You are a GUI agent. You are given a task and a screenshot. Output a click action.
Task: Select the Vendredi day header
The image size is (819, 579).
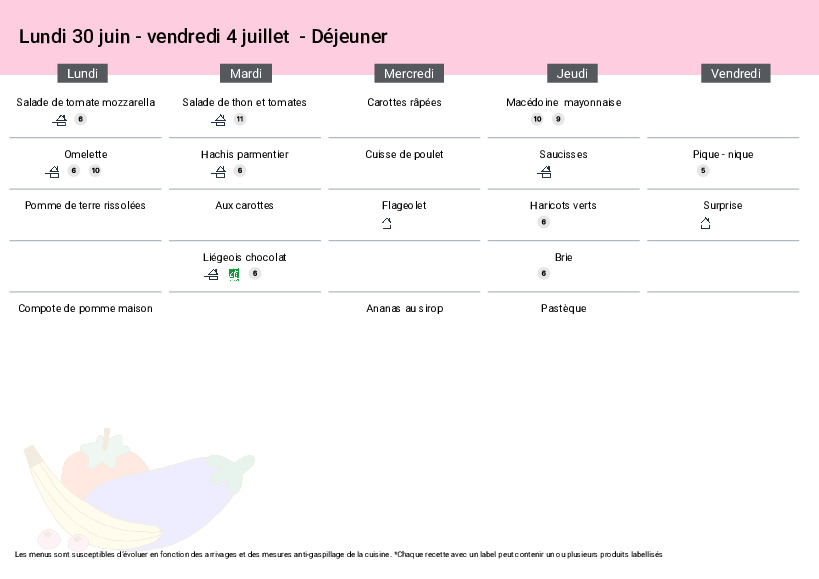tap(736, 74)
